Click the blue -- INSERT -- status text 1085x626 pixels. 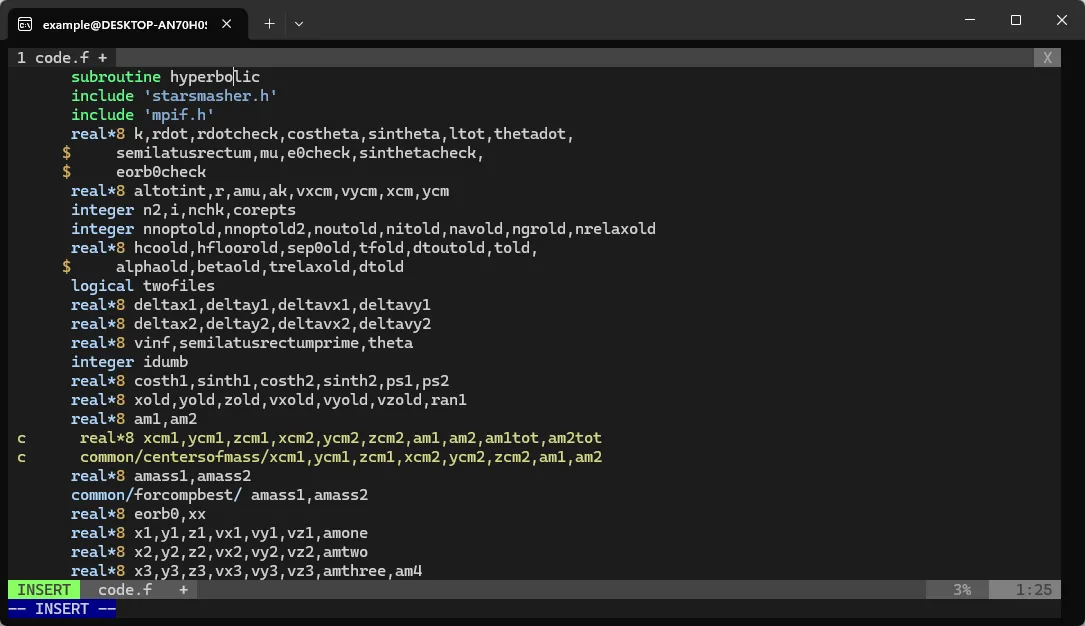pos(62,608)
